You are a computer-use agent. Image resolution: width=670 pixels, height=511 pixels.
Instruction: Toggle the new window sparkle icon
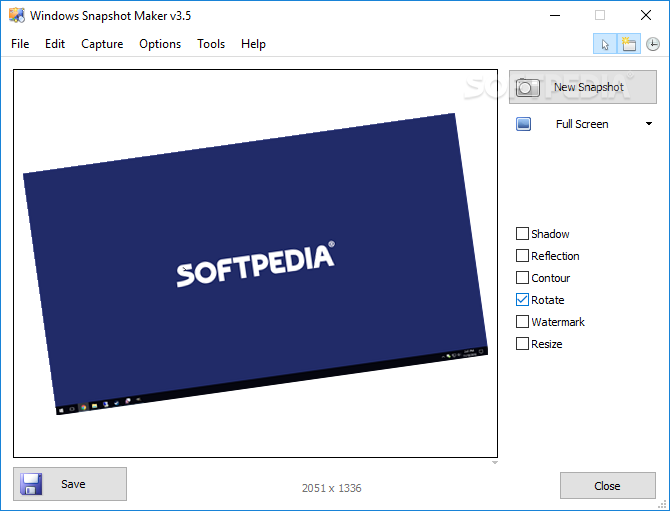point(629,44)
